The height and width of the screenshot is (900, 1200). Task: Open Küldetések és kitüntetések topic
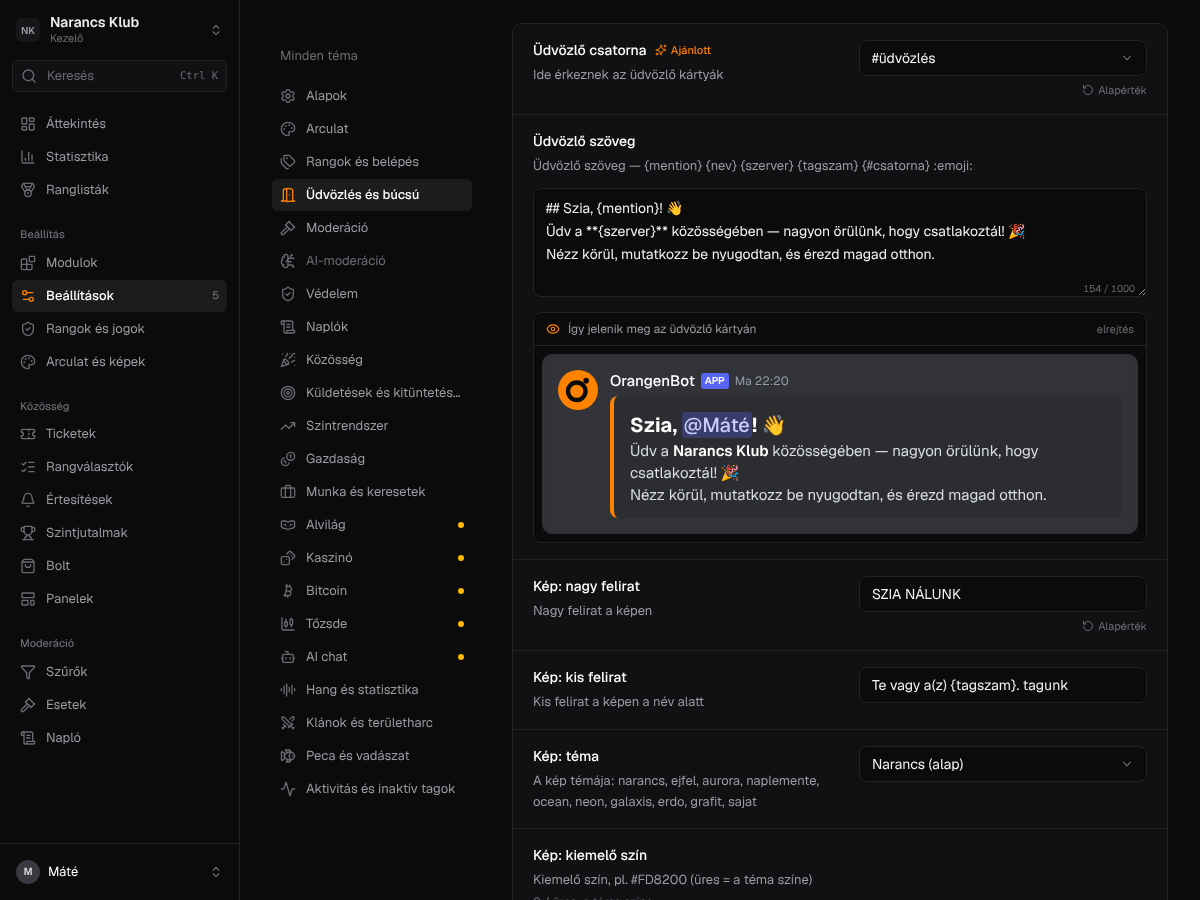coord(372,393)
